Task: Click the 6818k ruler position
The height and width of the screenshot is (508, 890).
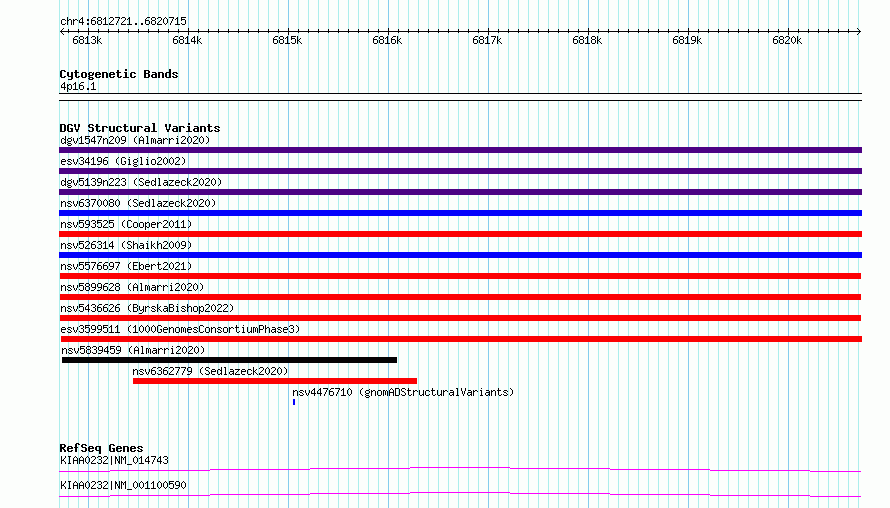Action: pyautogui.click(x=587, y=40)
